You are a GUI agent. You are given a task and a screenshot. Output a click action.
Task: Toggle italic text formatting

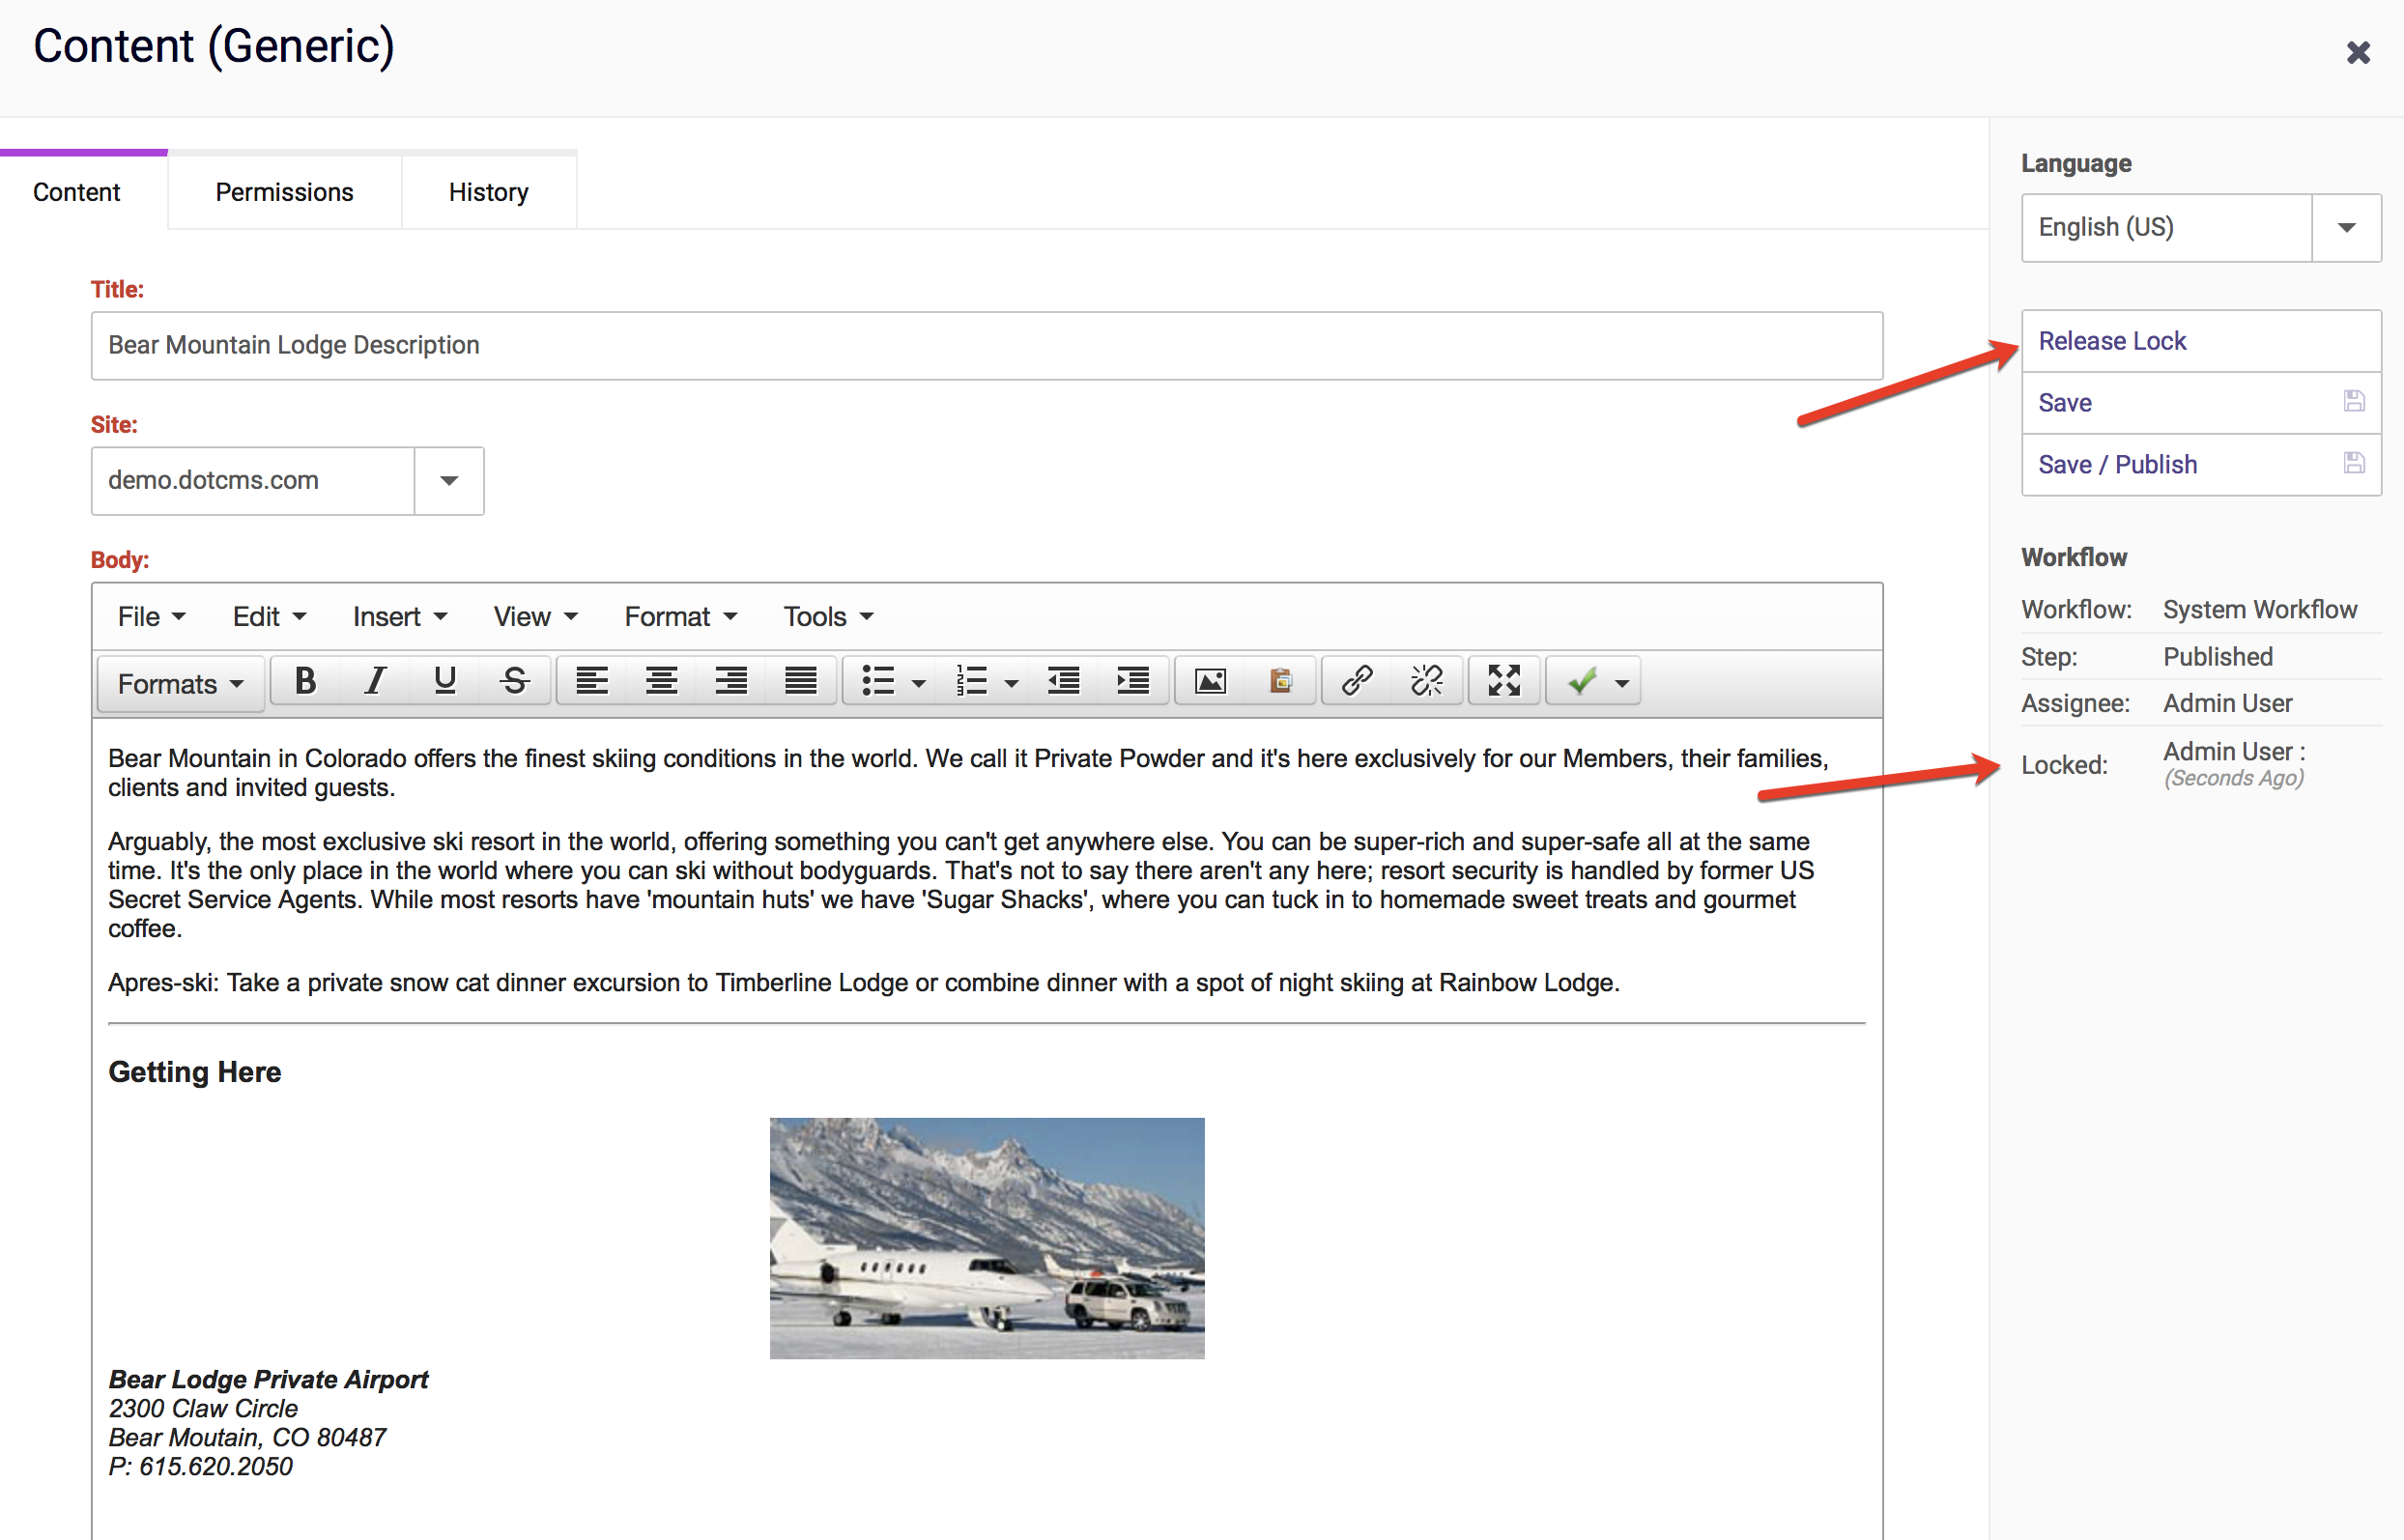click(375, 682)
